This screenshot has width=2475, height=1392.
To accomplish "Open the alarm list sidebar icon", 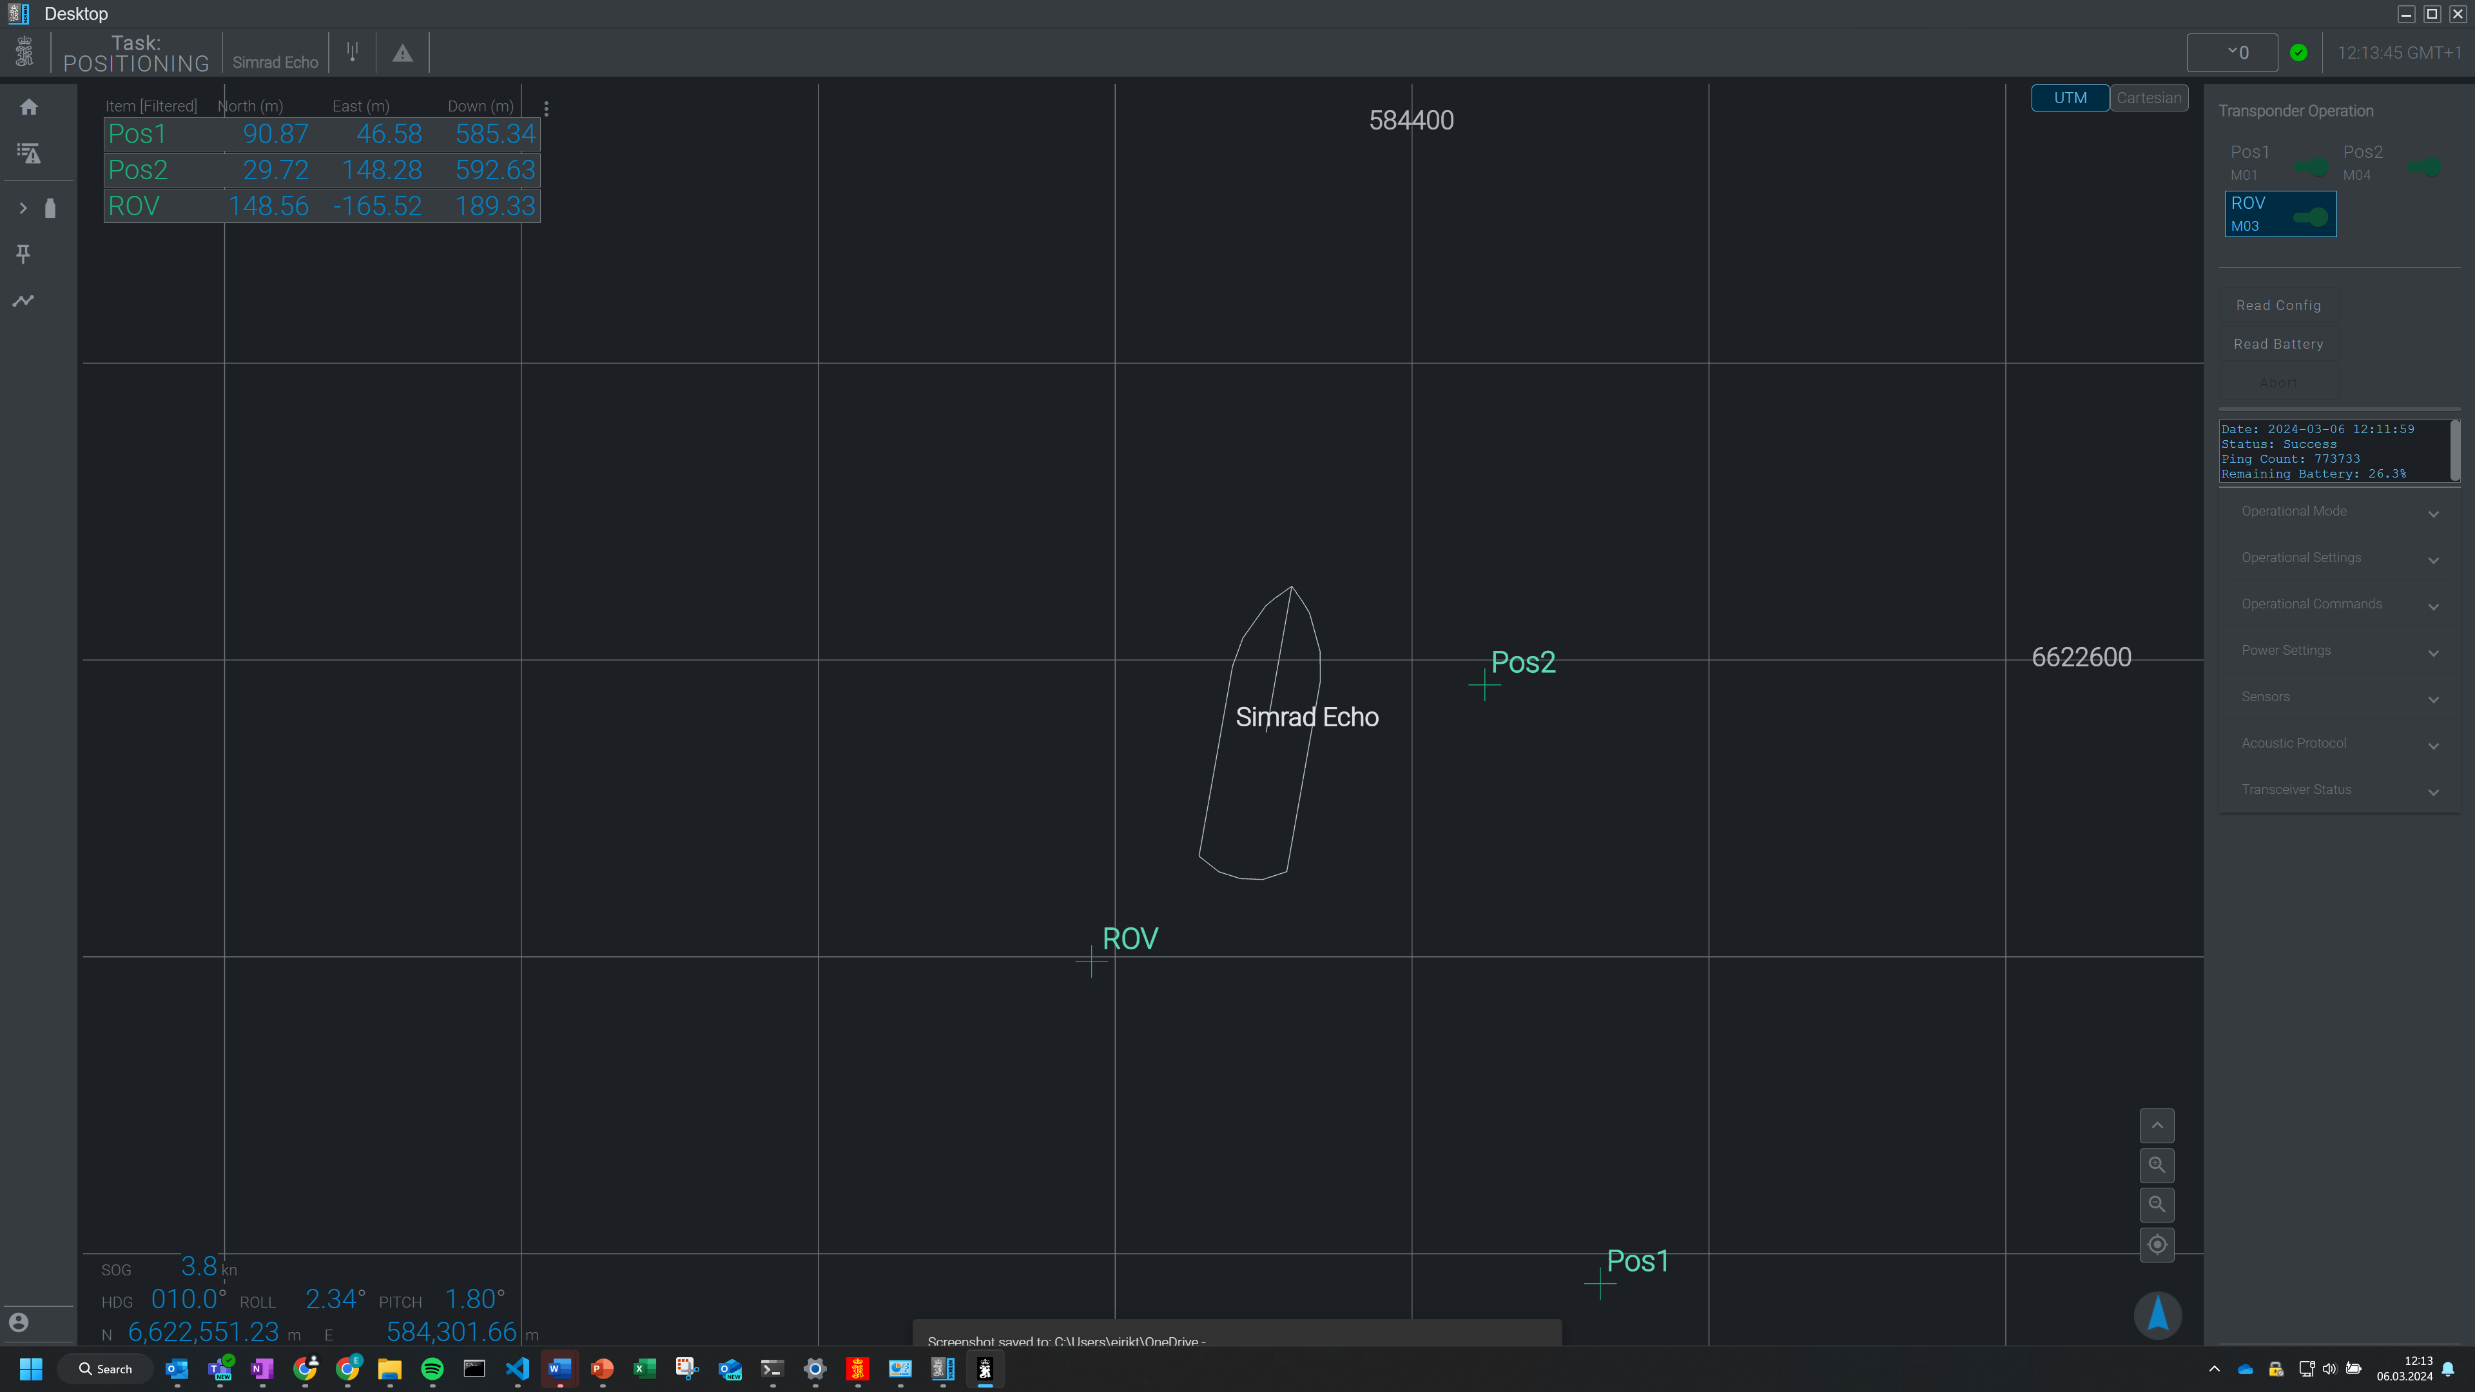I will (29, 153).
